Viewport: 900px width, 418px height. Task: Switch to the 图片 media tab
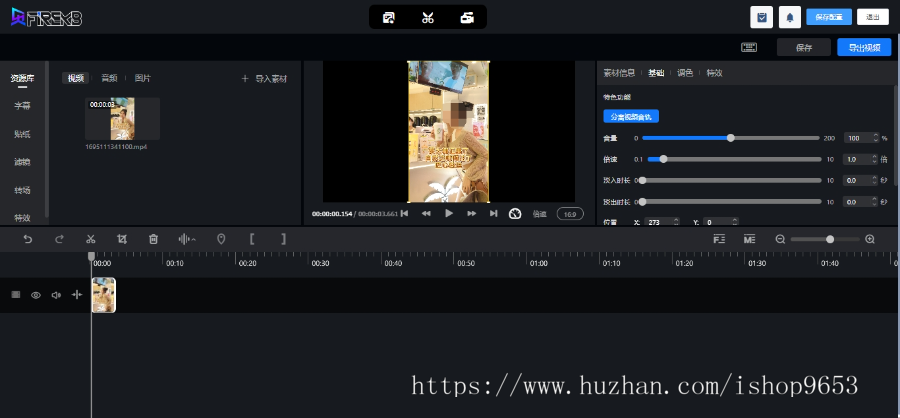pyautogui.click(x=142, y=78)
